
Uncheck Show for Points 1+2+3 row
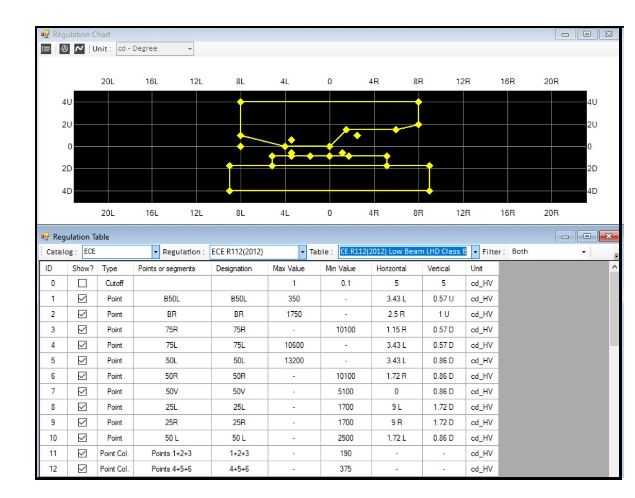[x=82, y=453]
